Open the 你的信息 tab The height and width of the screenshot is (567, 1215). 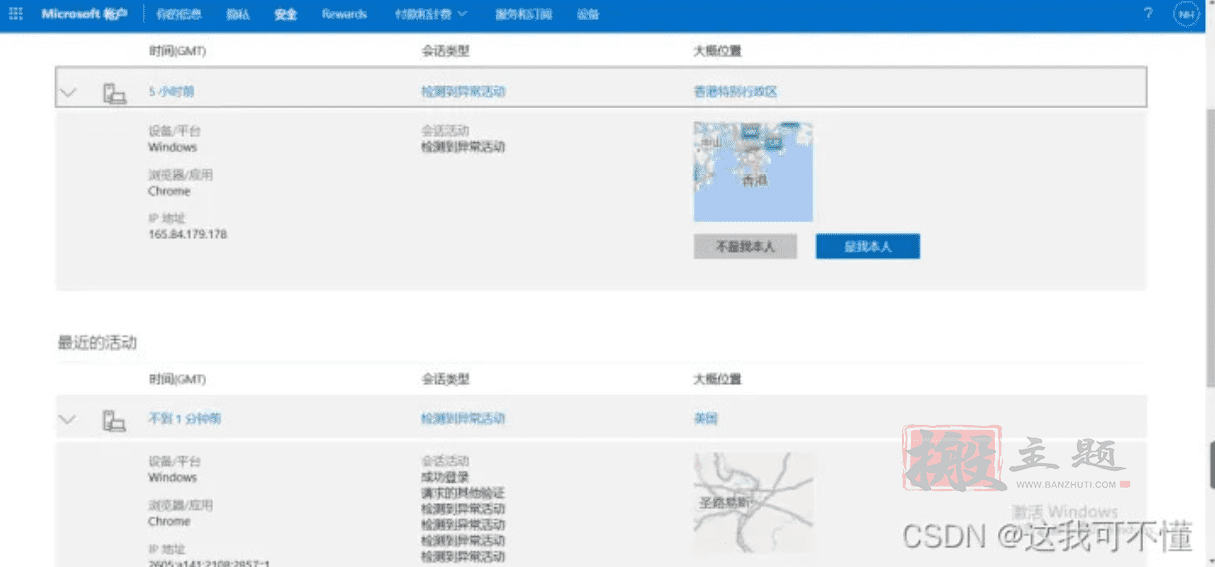[178, 14]
